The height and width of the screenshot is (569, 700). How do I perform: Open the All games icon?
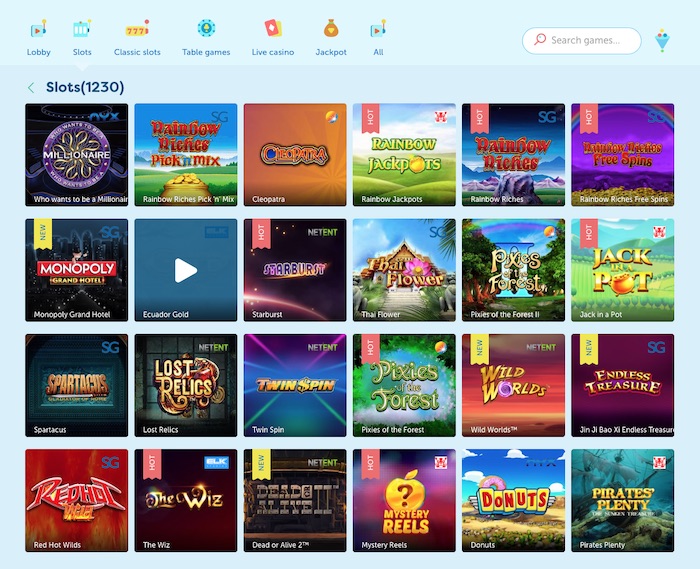tap(378, 29)
